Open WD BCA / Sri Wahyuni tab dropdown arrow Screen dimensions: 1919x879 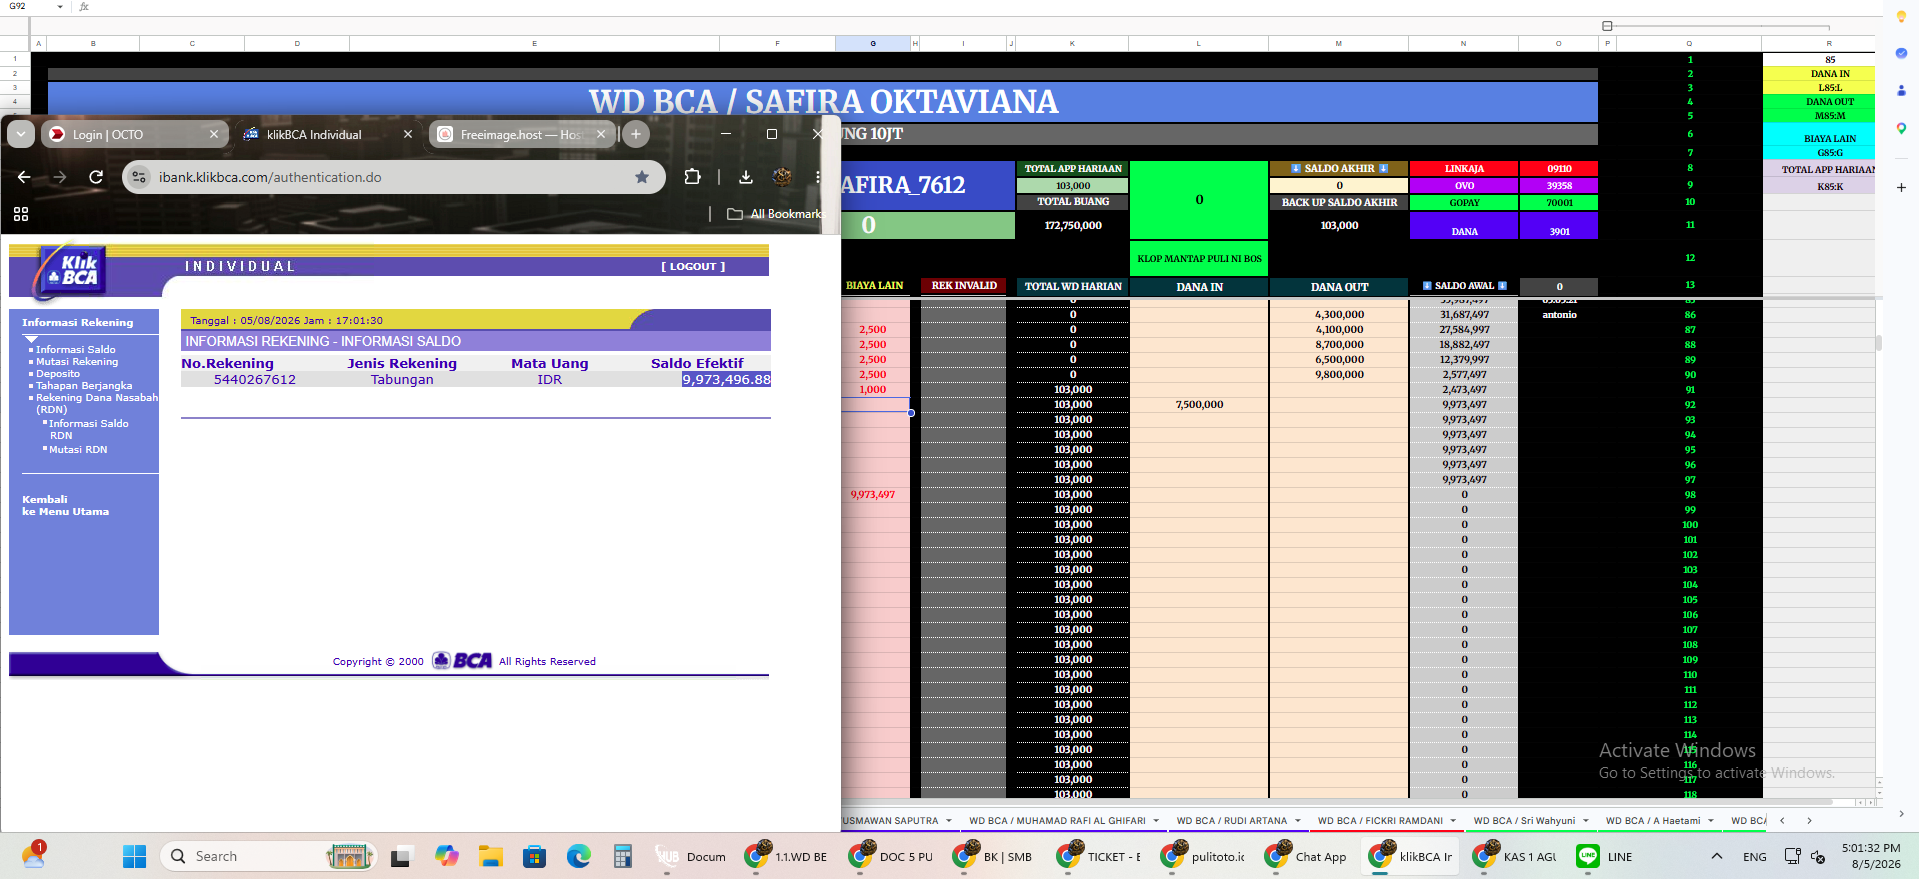pyautogui.click(x=1586, y=821)
